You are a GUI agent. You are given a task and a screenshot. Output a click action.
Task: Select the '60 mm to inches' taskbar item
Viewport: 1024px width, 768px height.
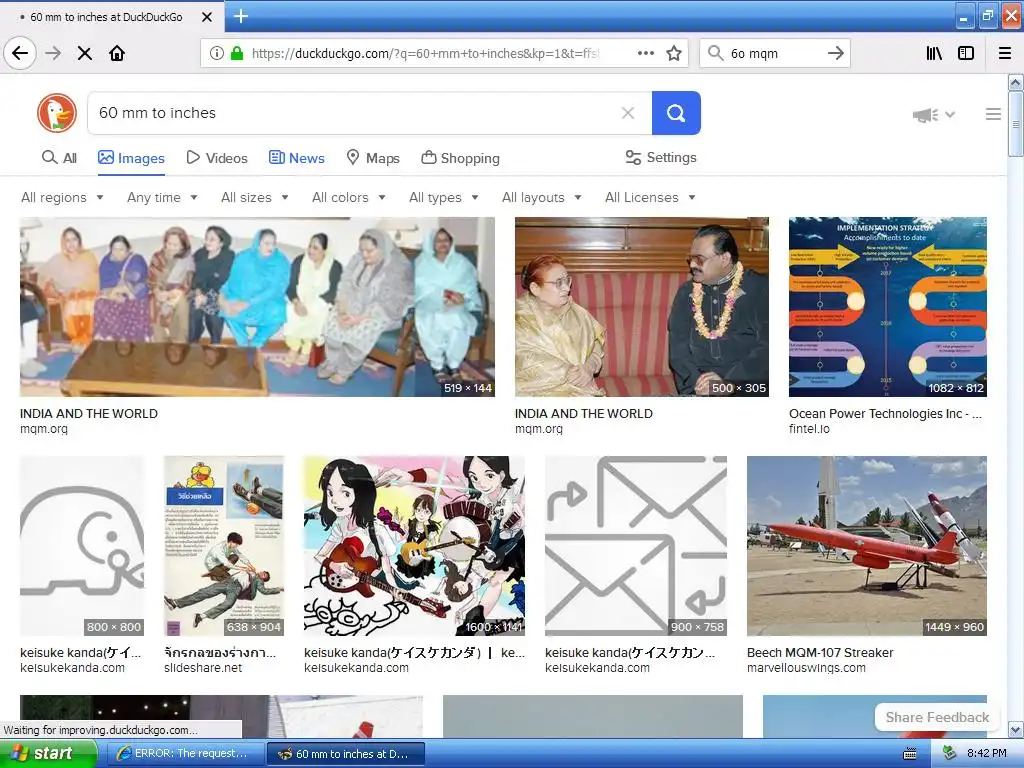345,753
